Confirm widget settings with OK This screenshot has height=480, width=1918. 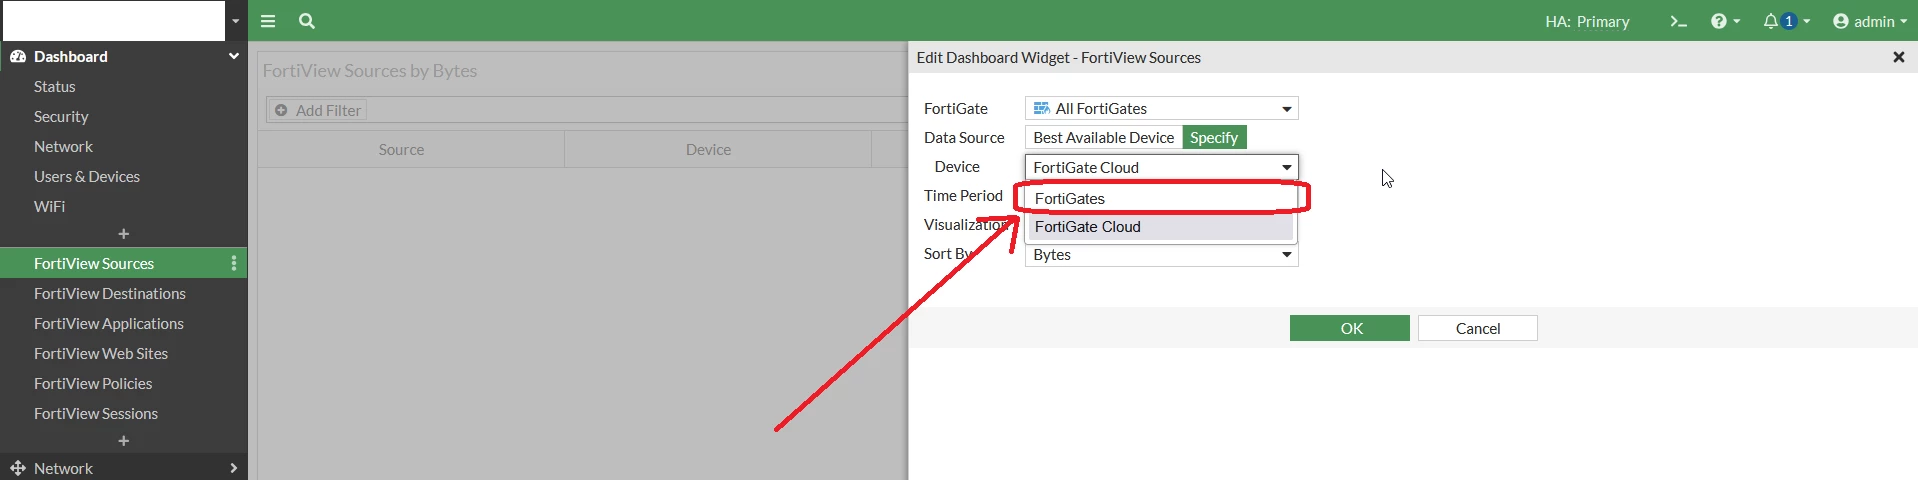point(1350,328)
